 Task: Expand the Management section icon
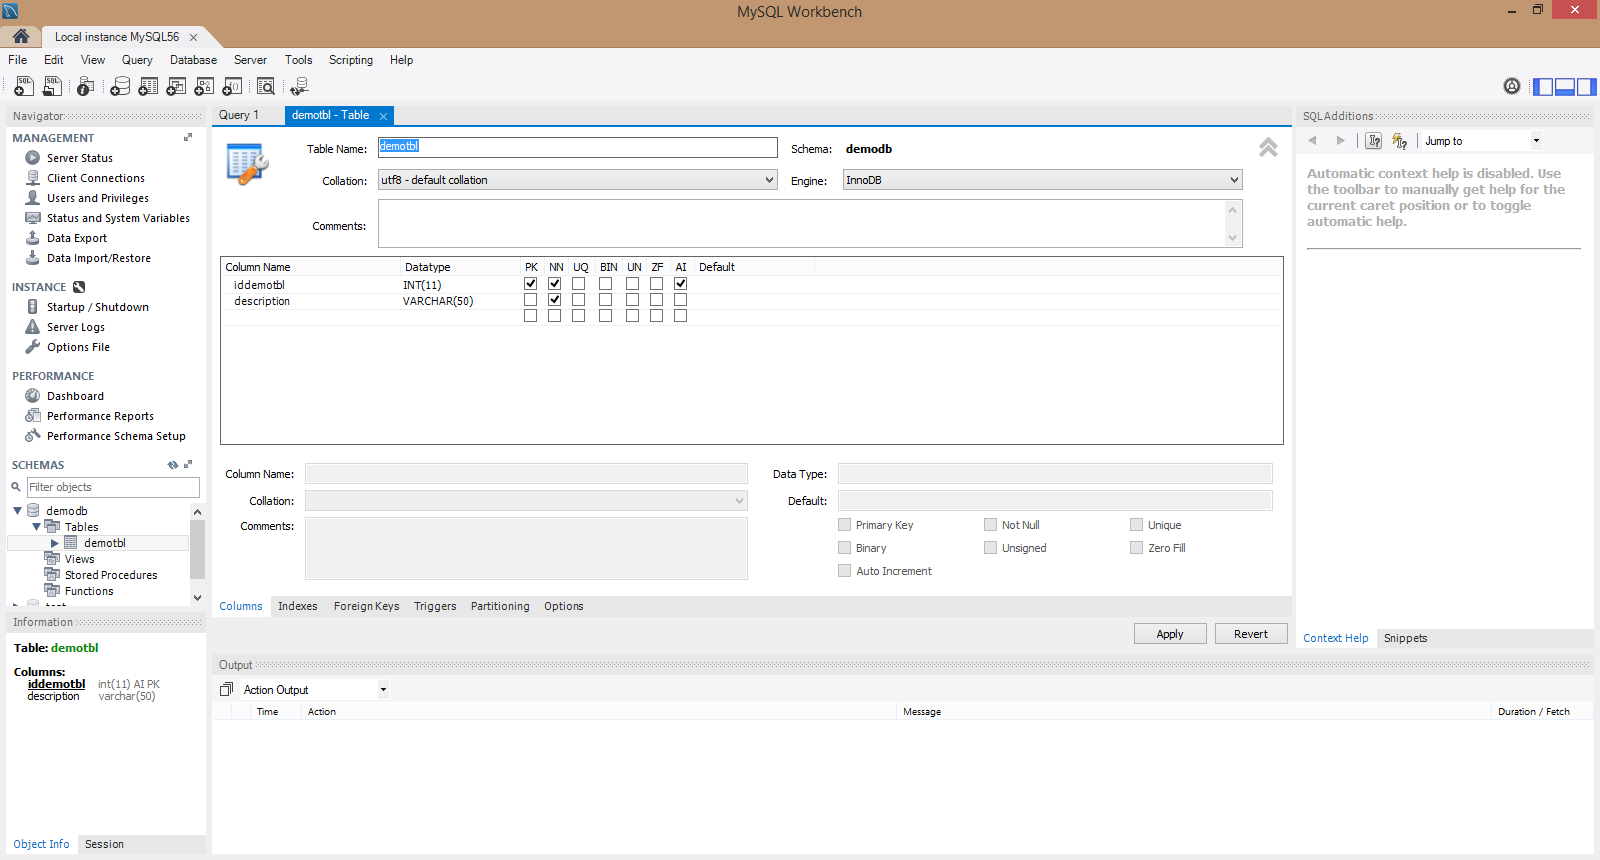[188, 138]
